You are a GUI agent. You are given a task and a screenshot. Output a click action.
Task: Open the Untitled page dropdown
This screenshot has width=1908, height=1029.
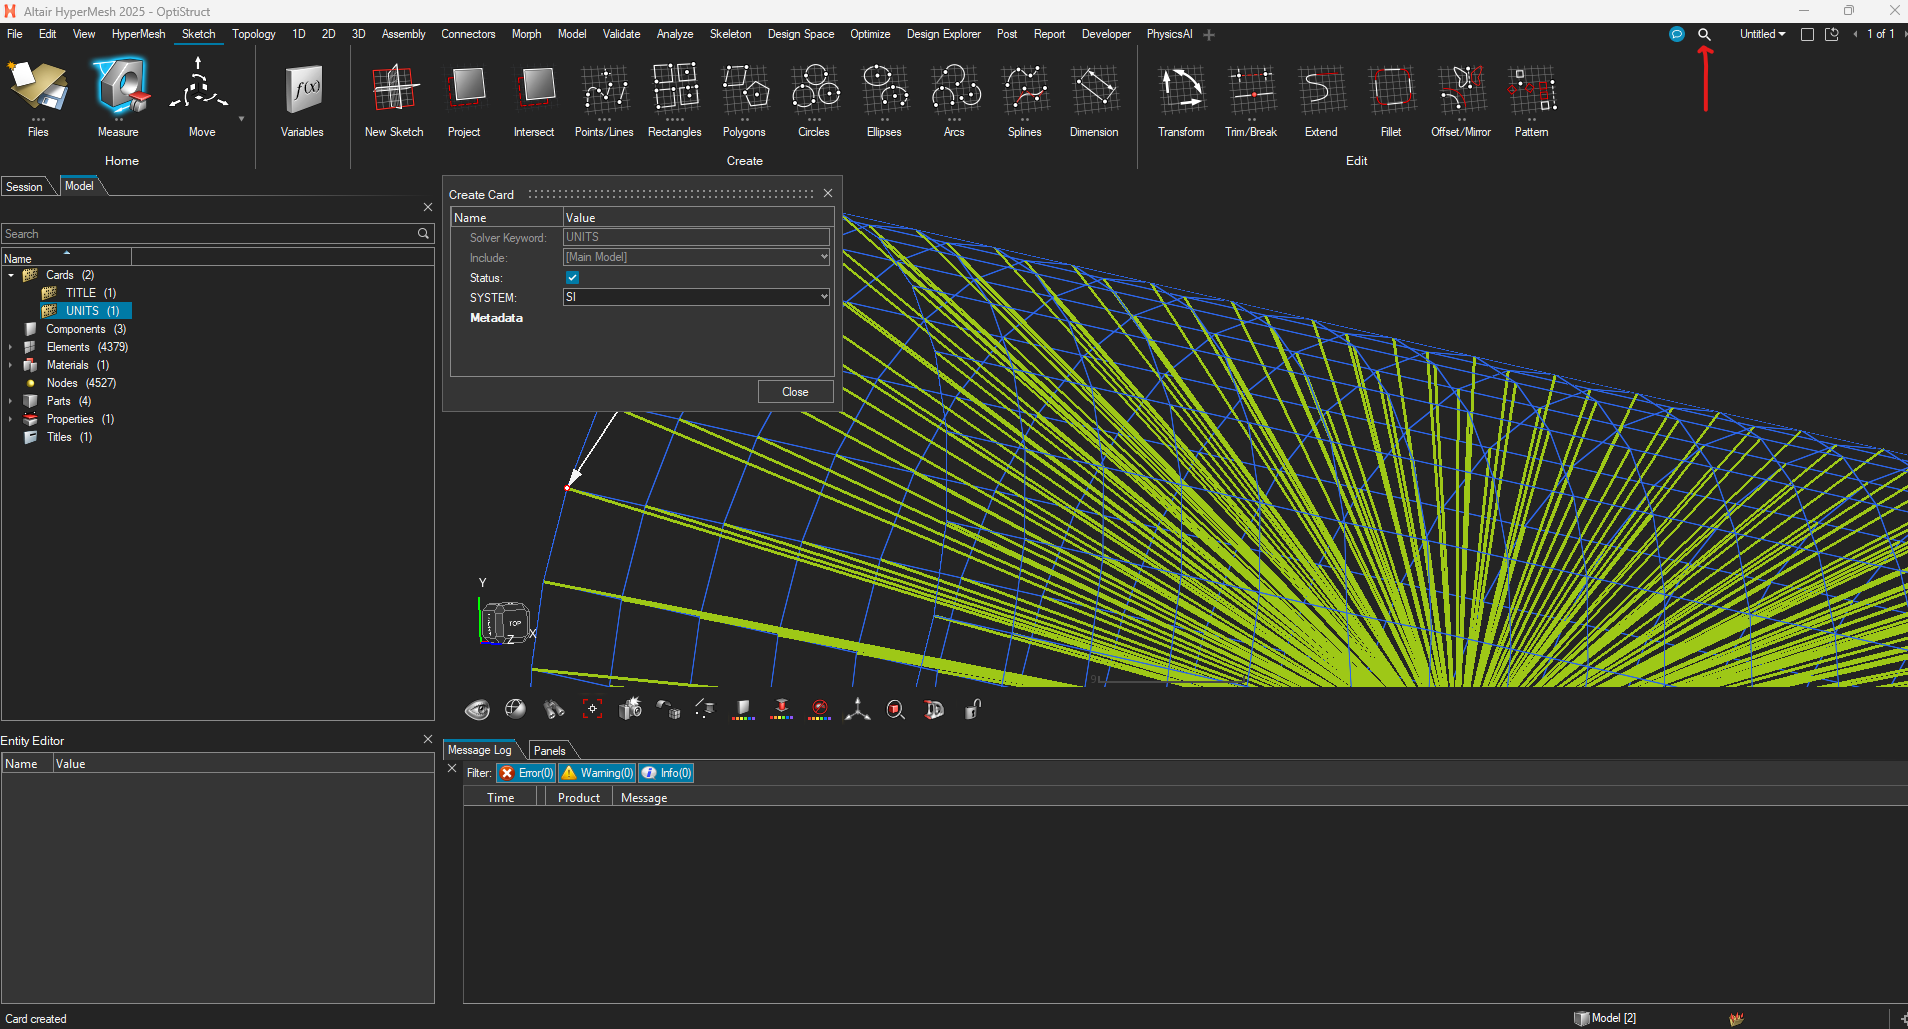(1762, 34)
